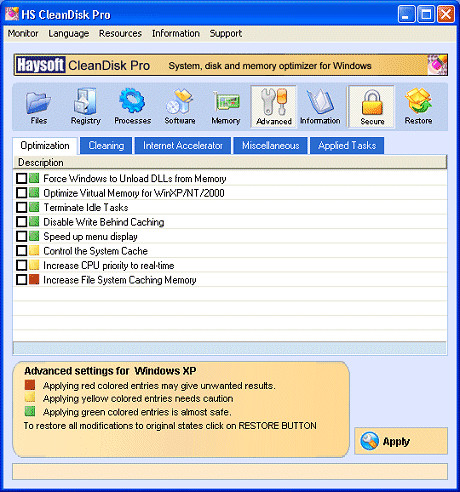This screenshot has width=460, height=492.
Task: Open the Software tool
Action: click(x=180, y=107)
